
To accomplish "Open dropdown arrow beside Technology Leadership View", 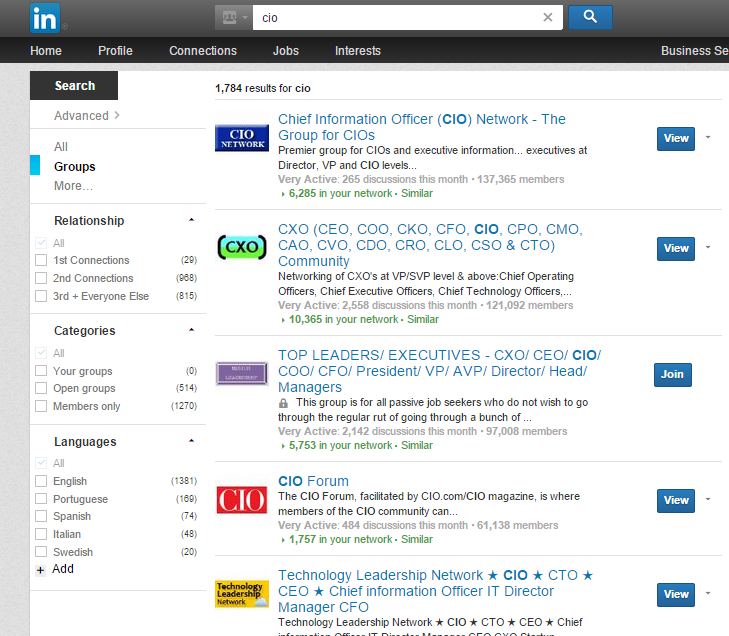I will coord(708,593).
